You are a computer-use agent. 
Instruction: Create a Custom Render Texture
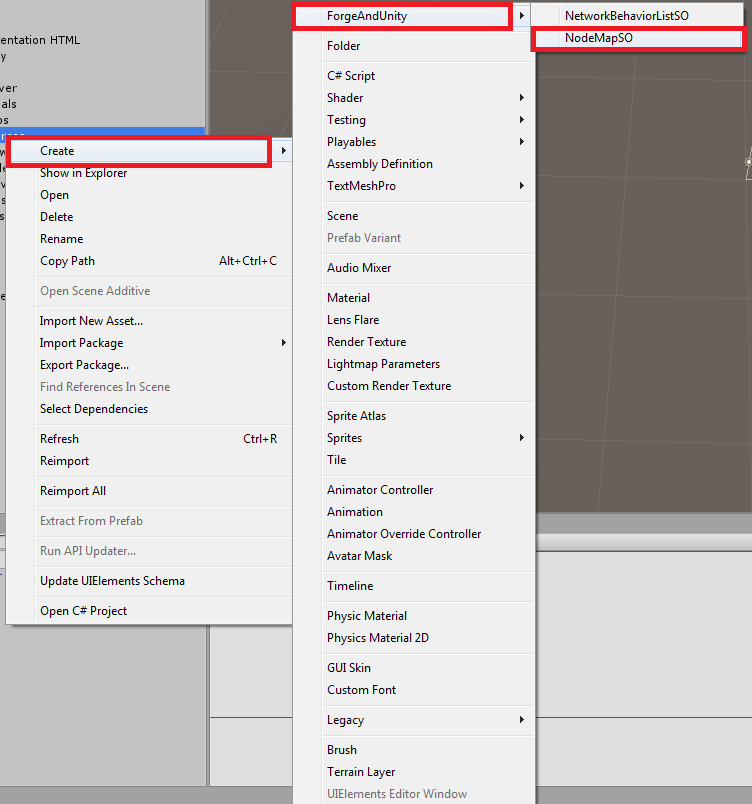414,386
